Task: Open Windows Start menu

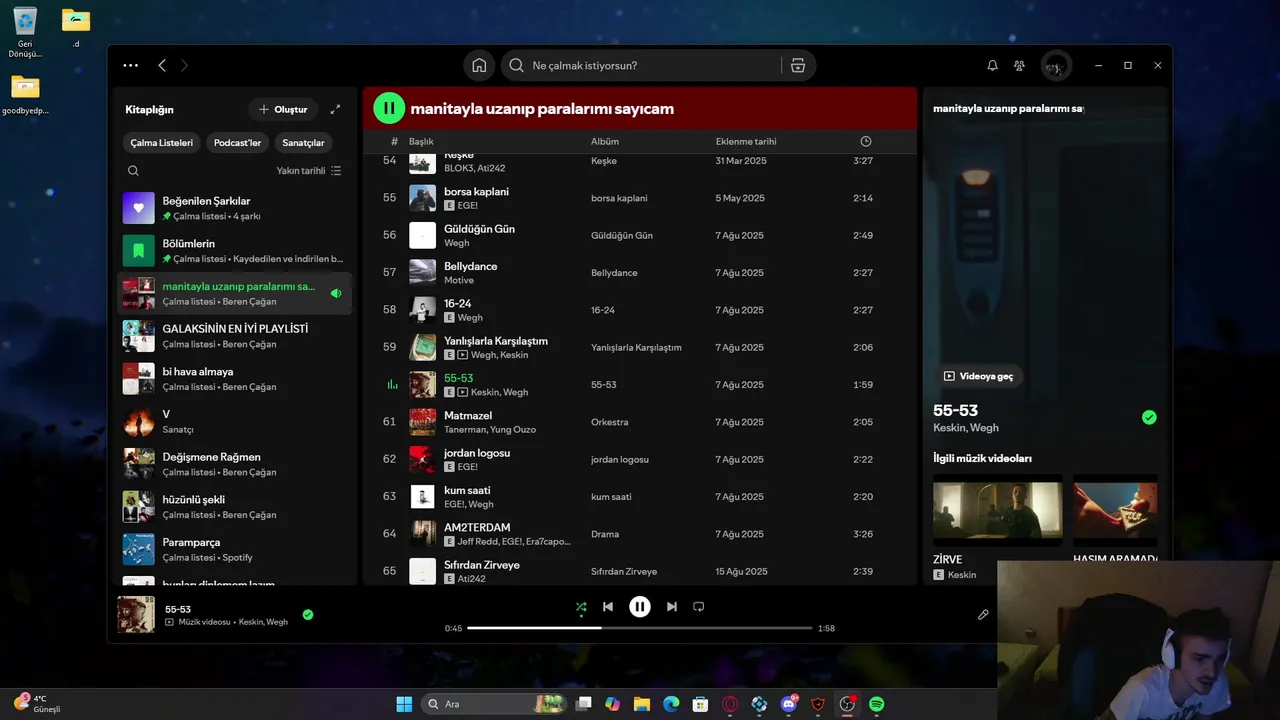Action: [x=404, y=704]
